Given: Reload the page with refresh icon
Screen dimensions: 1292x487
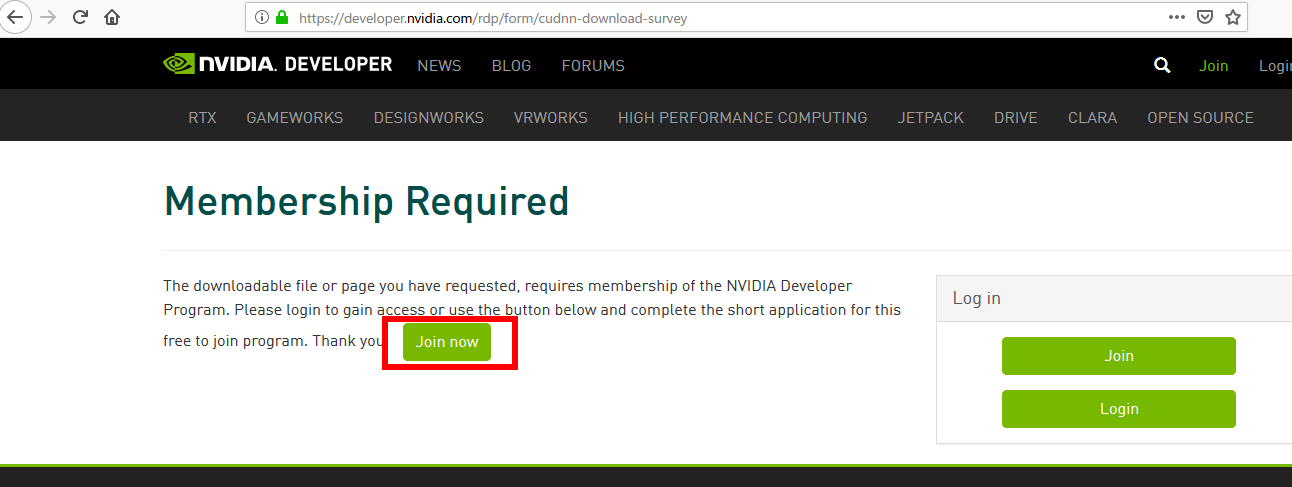Looking at the screenshot, I should 81,17.
